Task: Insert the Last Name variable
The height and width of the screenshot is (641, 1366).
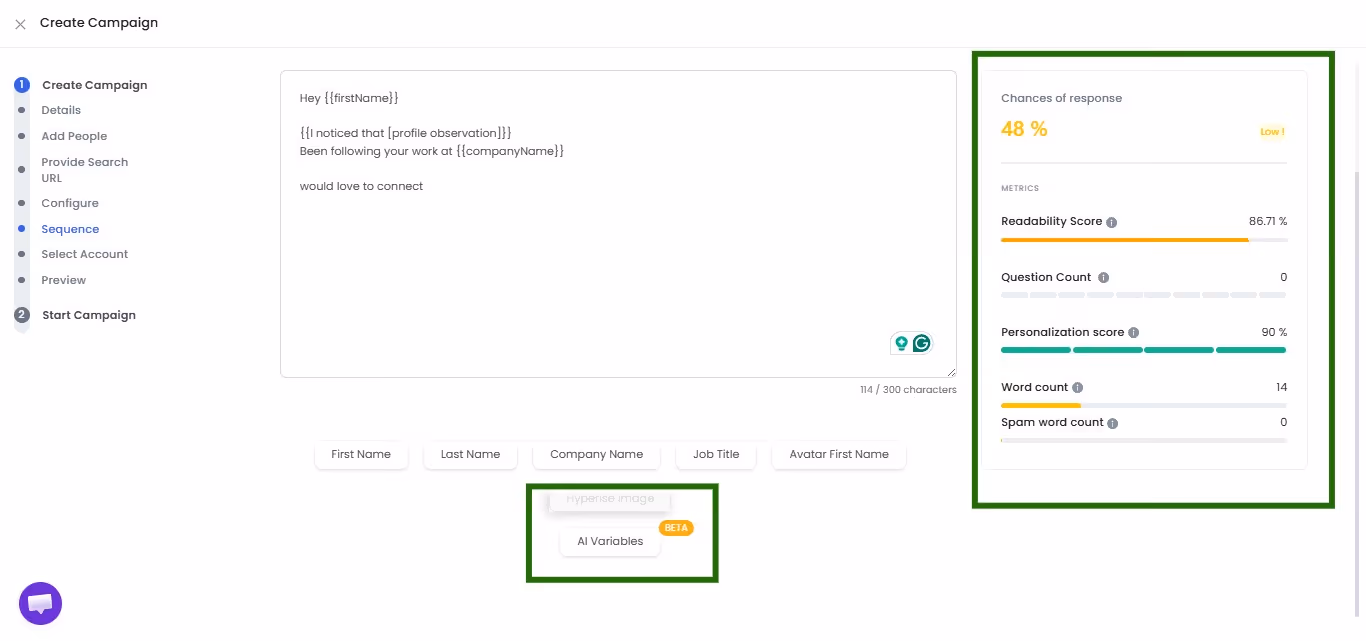Action: (x=470, y=454)
